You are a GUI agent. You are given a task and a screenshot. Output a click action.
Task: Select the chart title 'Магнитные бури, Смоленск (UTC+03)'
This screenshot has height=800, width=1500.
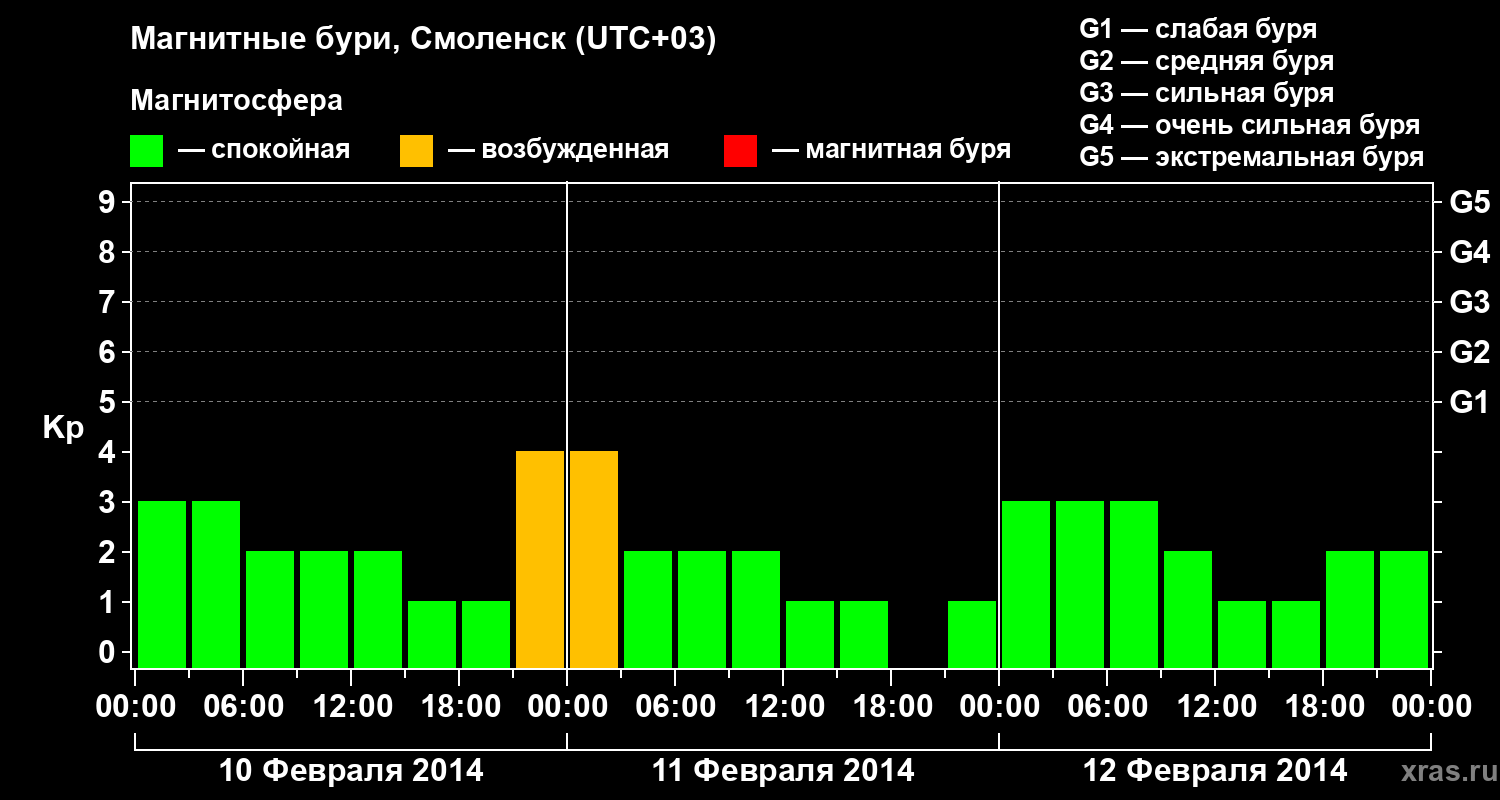[424, 41]
